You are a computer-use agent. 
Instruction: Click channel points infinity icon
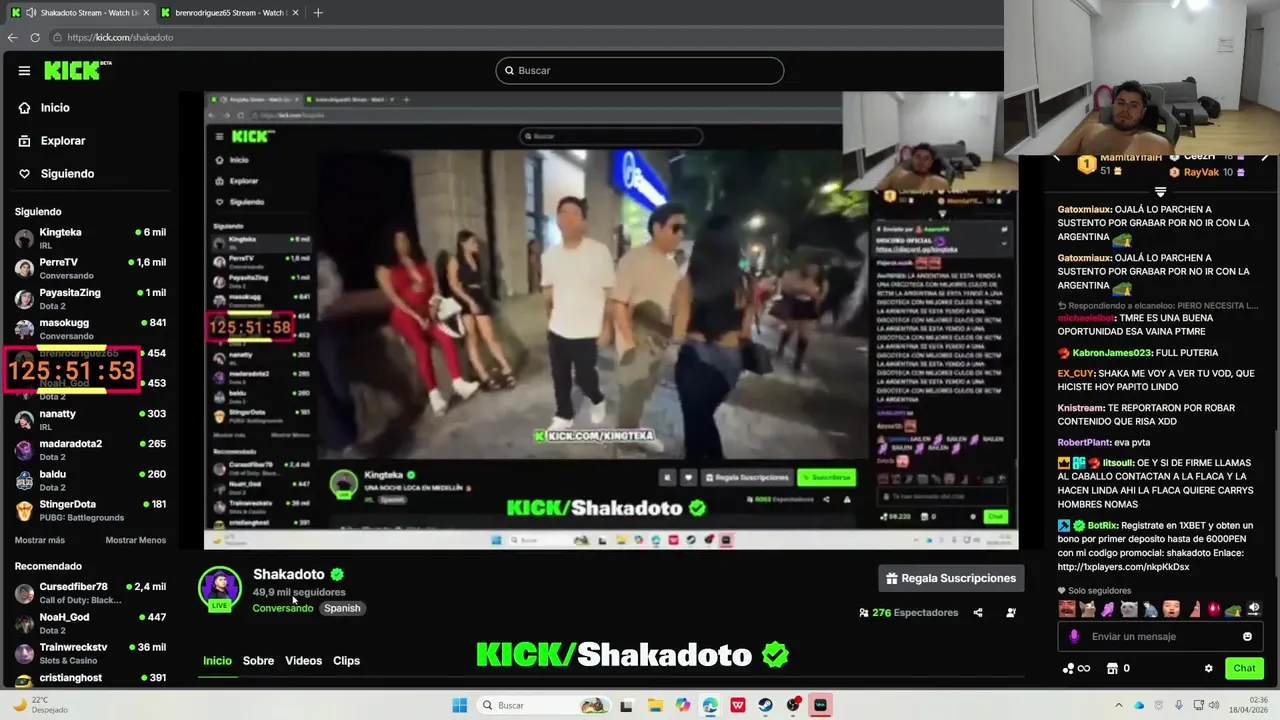point(1076,669)
